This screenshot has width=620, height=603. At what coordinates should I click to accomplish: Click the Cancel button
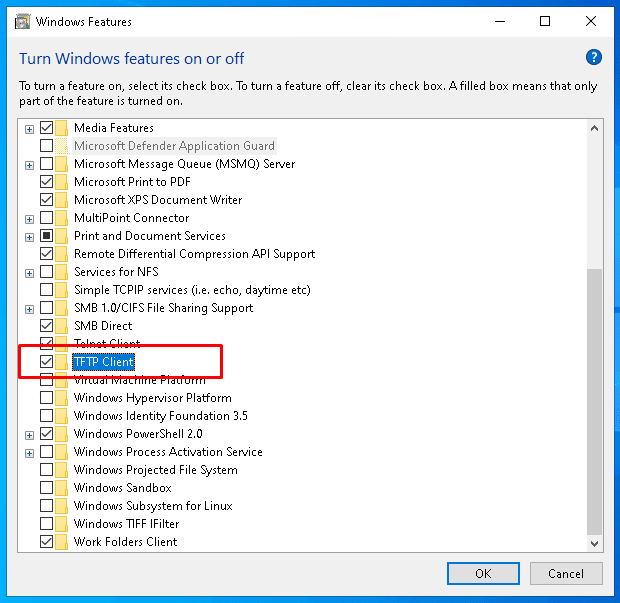click(566, 573)
